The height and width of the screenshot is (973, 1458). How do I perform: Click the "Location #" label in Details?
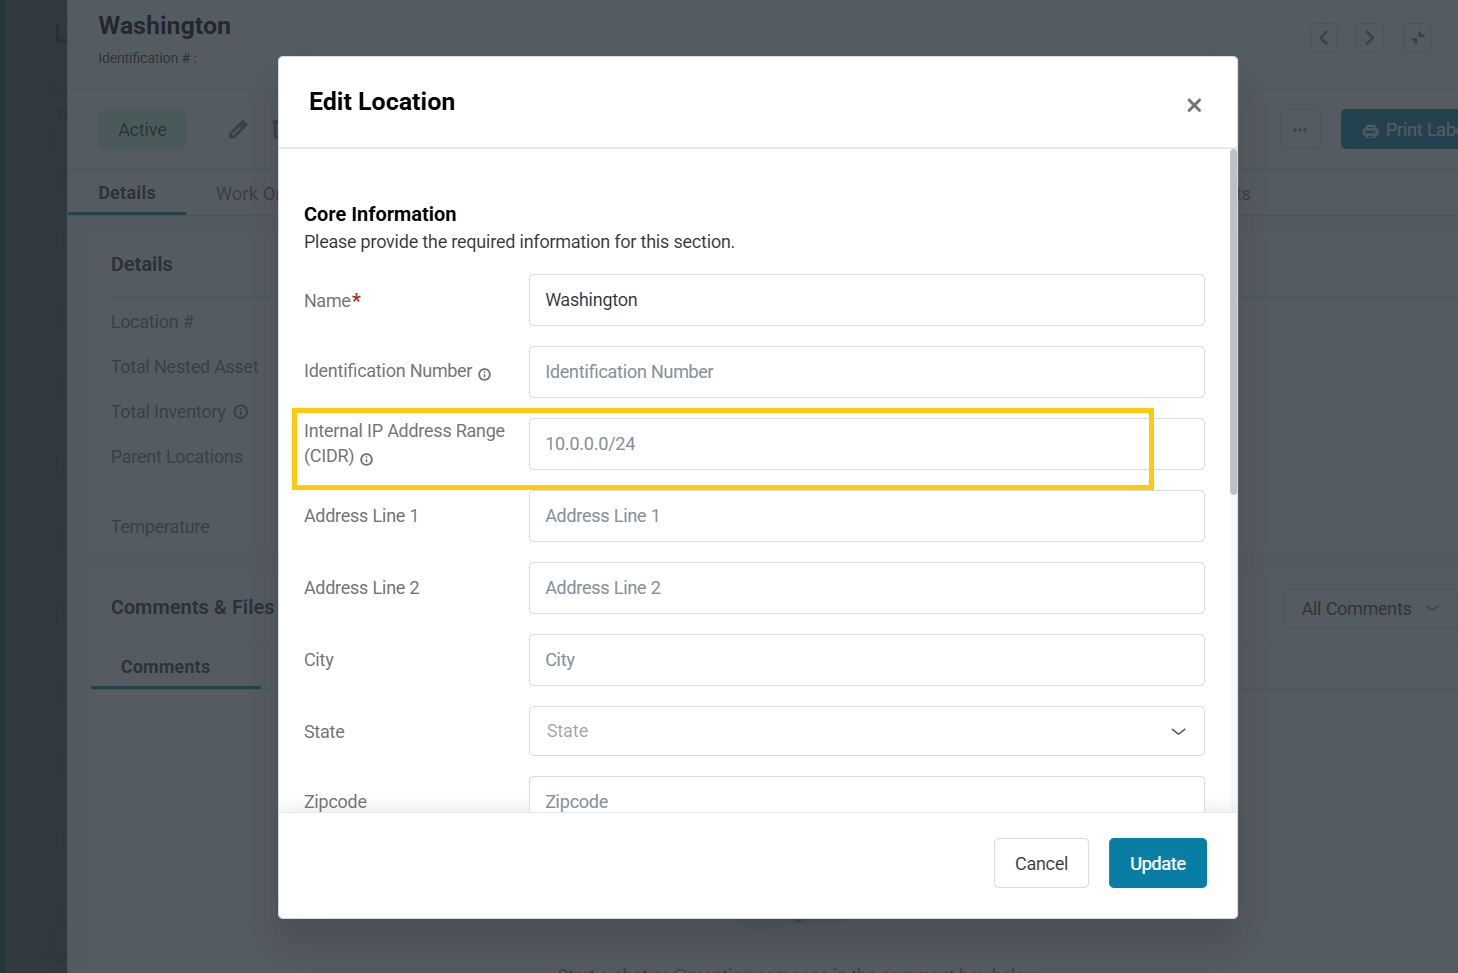coord(152,322)
